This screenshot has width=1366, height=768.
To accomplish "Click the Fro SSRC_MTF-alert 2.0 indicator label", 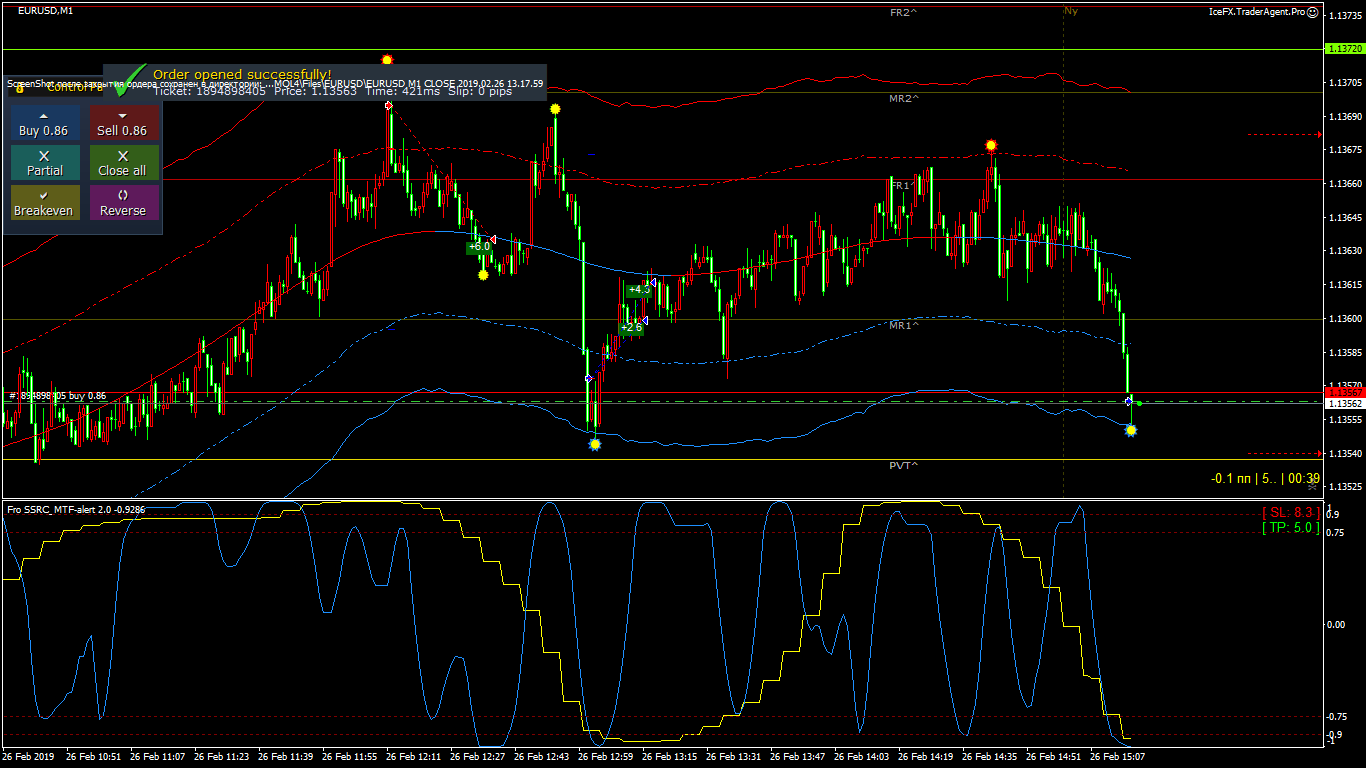I will (x=76, y=510).
